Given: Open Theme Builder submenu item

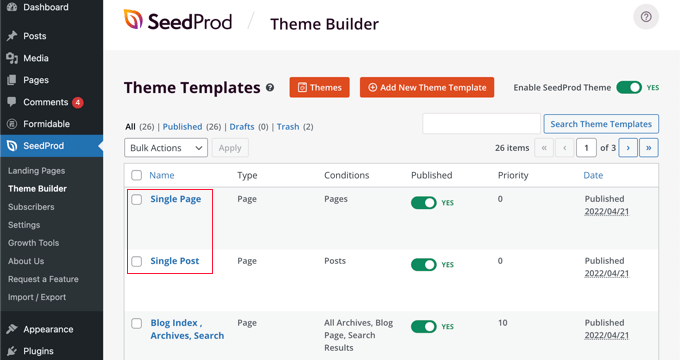Looking at the screenshot, I should pyautogui.click(x=37, y=189).
